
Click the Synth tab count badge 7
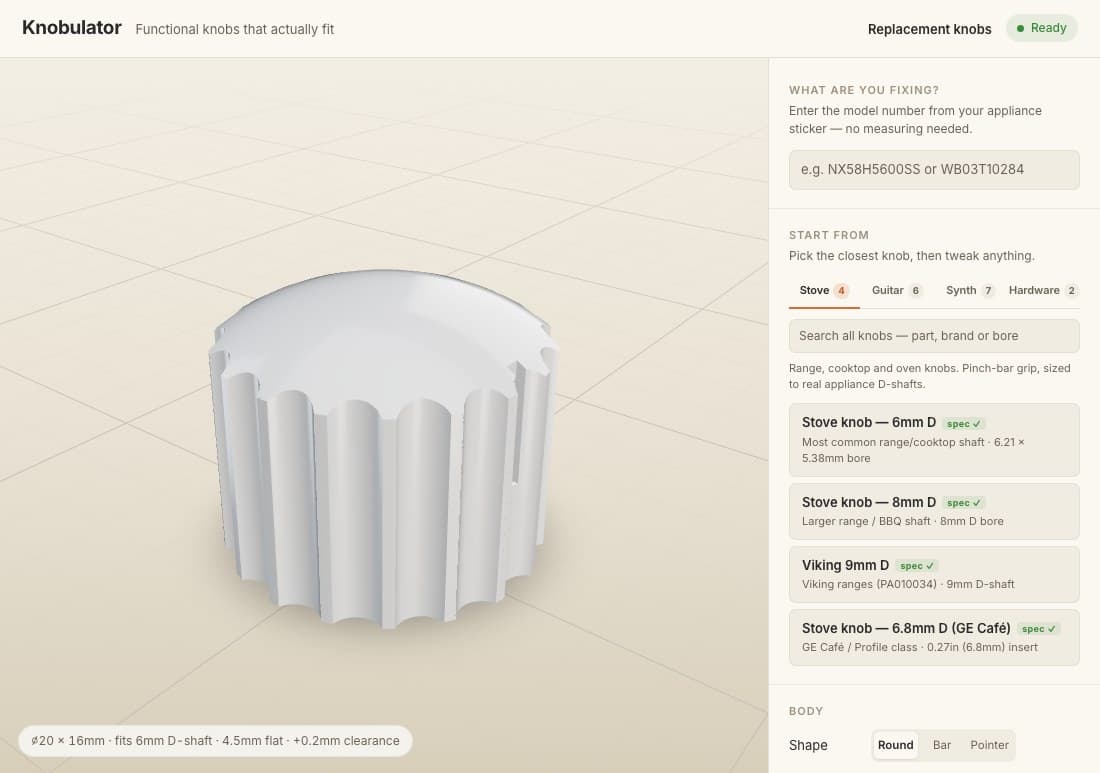[988, 290]
